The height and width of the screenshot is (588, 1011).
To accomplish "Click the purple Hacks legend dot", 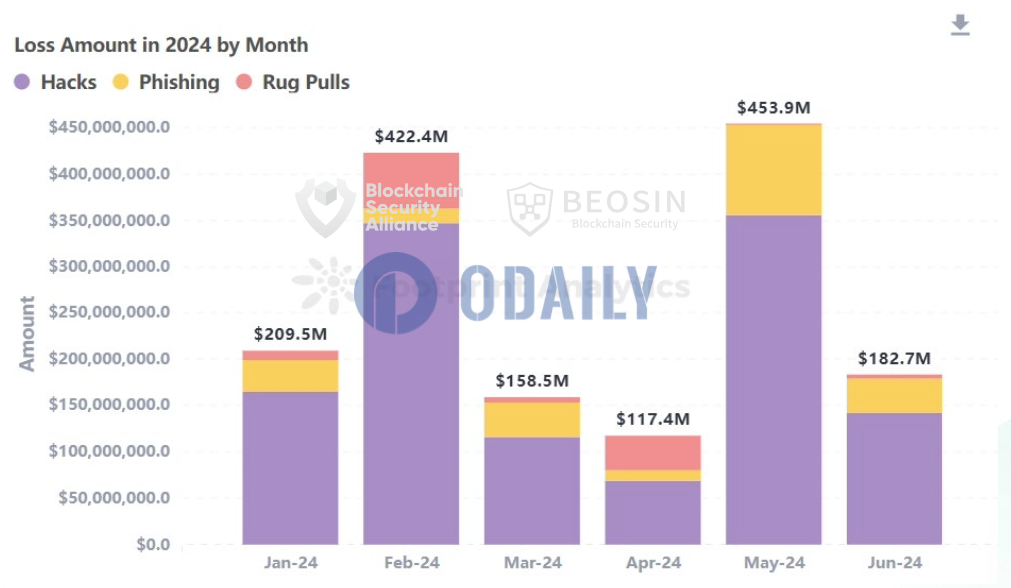I will pyautogui.click(x=22, y=82).
